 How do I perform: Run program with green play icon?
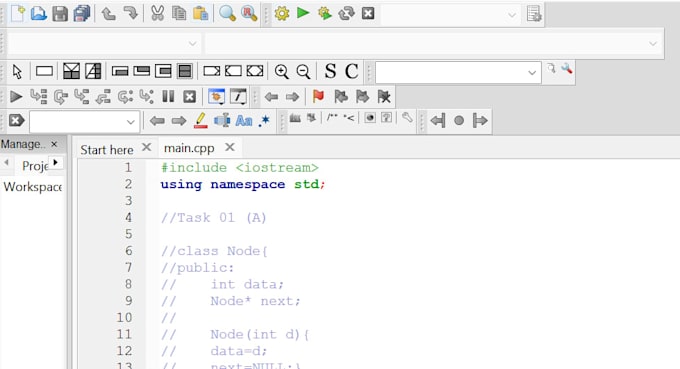click(x=303, y=13)
